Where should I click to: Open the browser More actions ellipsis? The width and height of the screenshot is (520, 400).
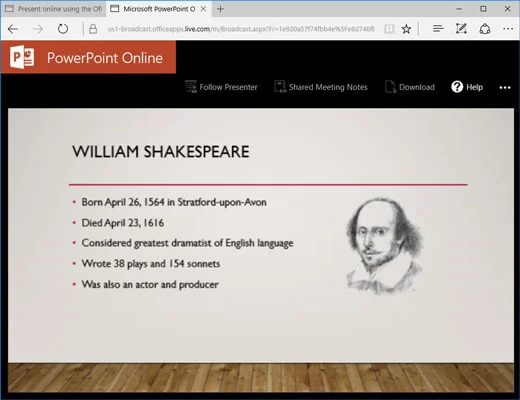click(x=508, y=29)
